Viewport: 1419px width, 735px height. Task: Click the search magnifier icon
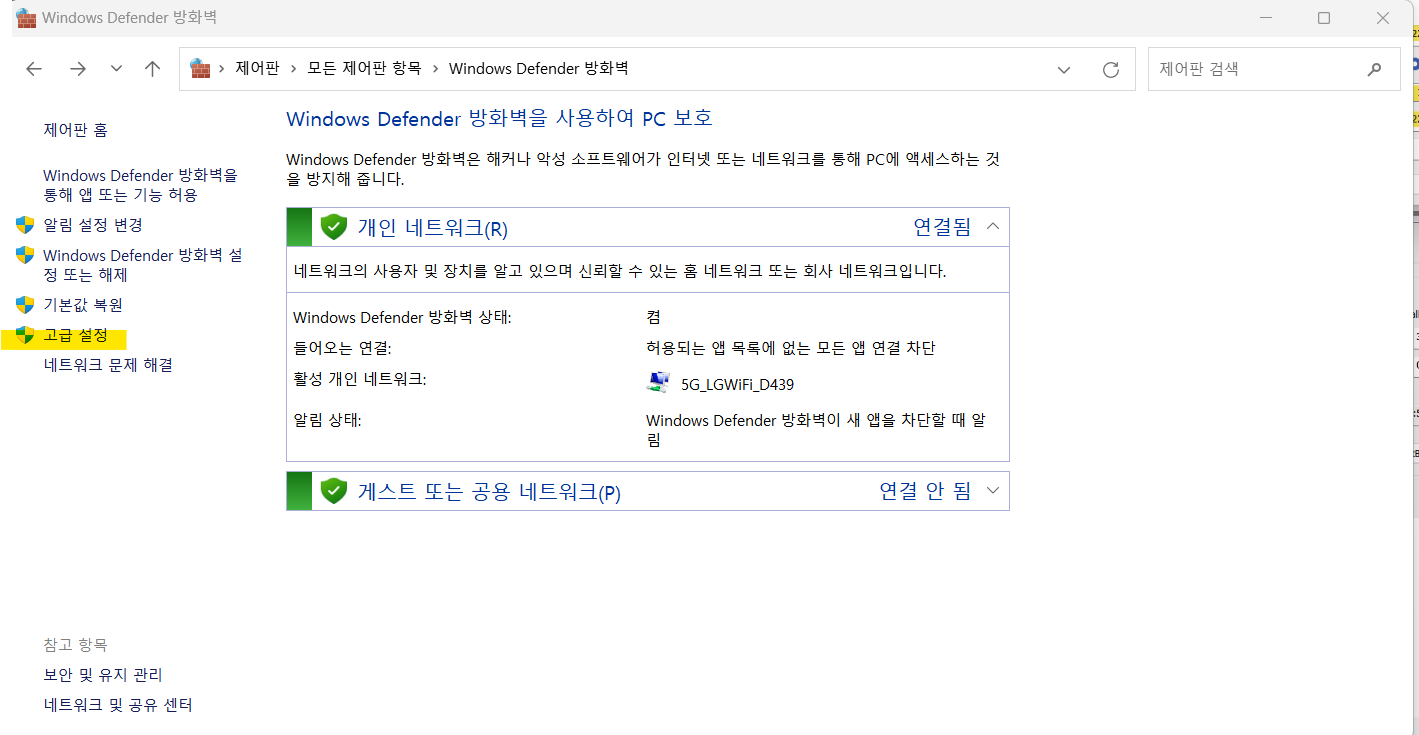(1374, 69)
